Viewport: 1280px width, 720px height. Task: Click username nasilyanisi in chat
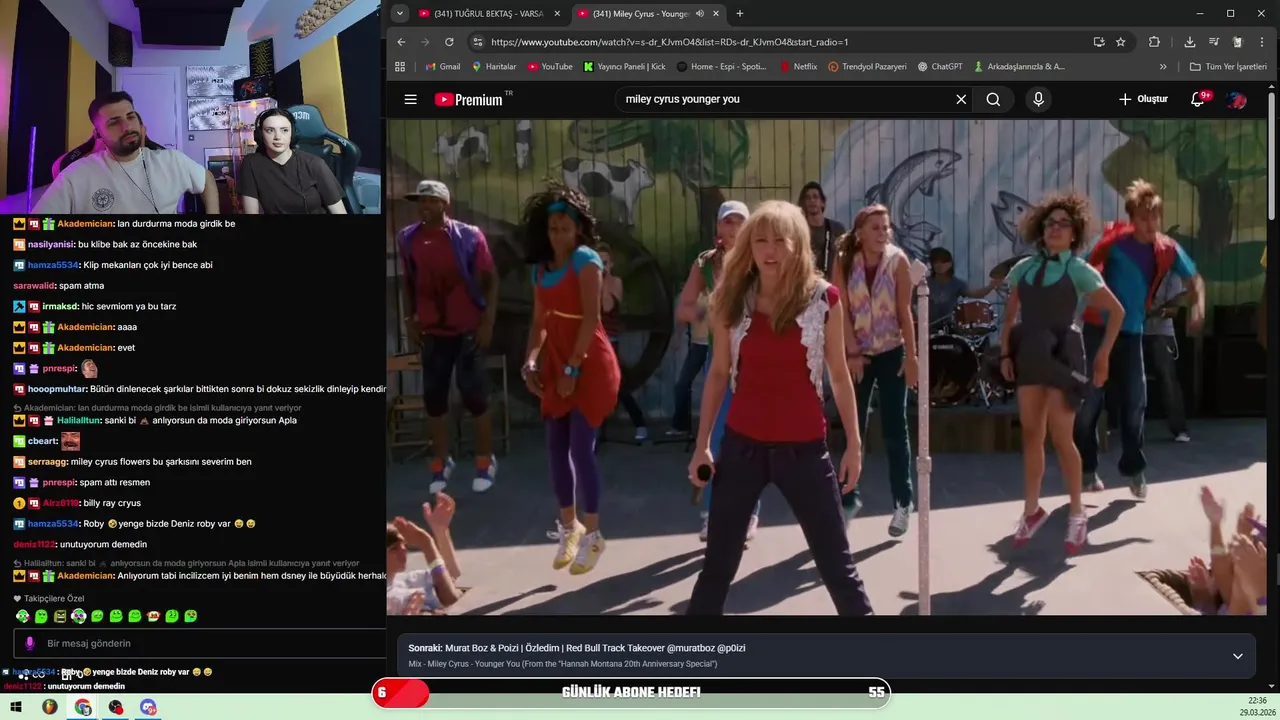(x=51, y=244)
